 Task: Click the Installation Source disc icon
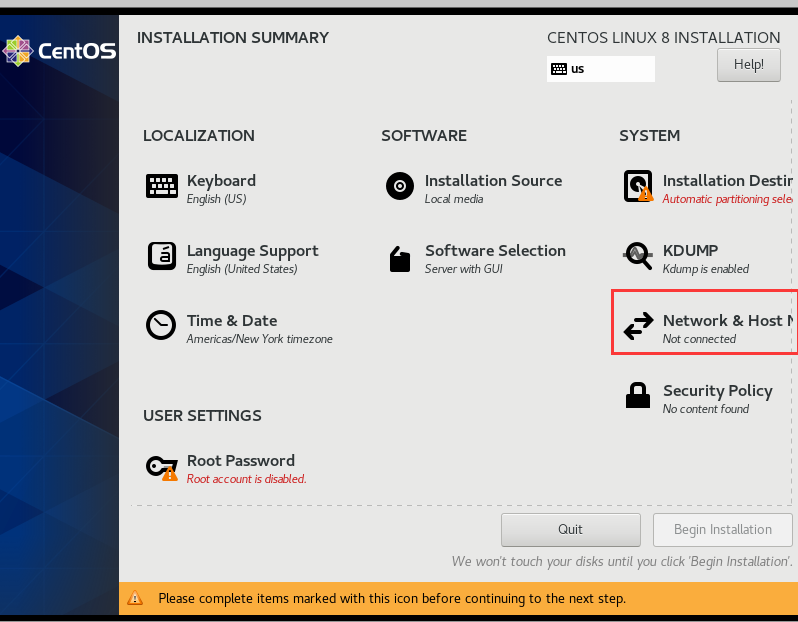400,186
